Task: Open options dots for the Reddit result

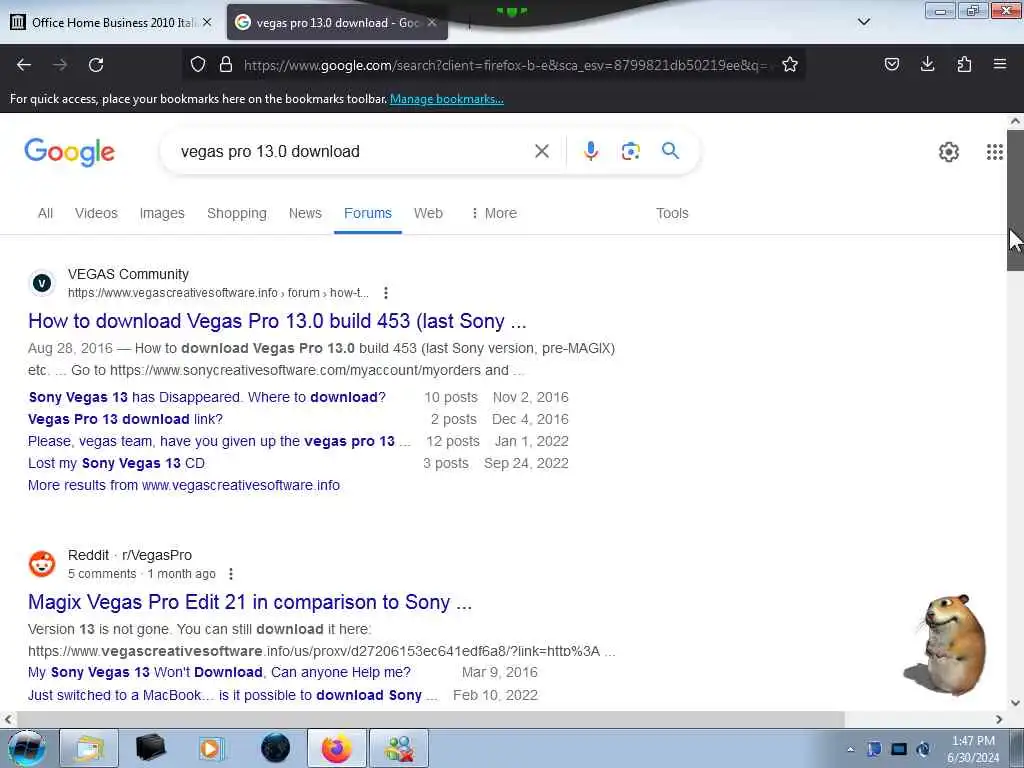Action: tap(231, 574)
